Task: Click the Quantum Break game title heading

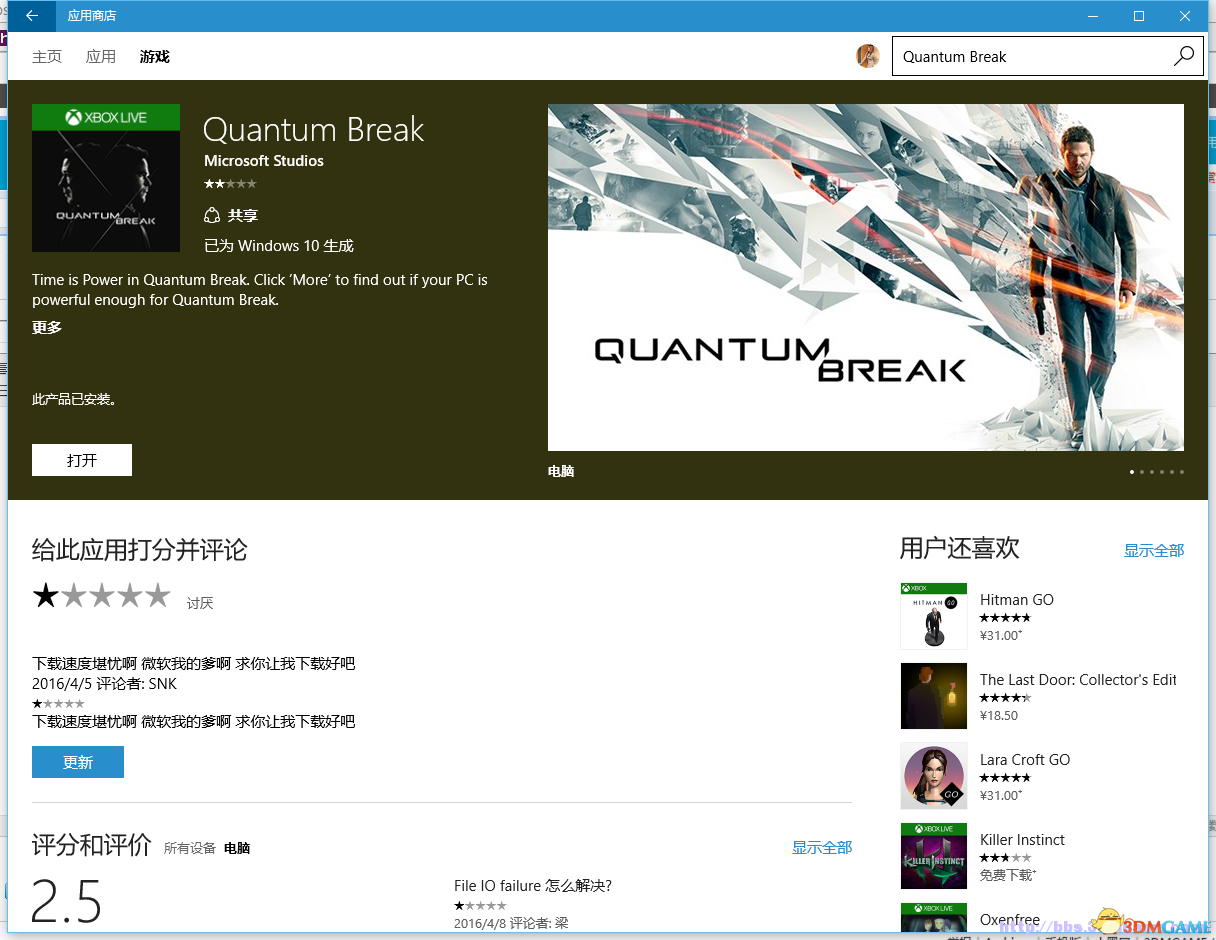Action: point(314,130)
